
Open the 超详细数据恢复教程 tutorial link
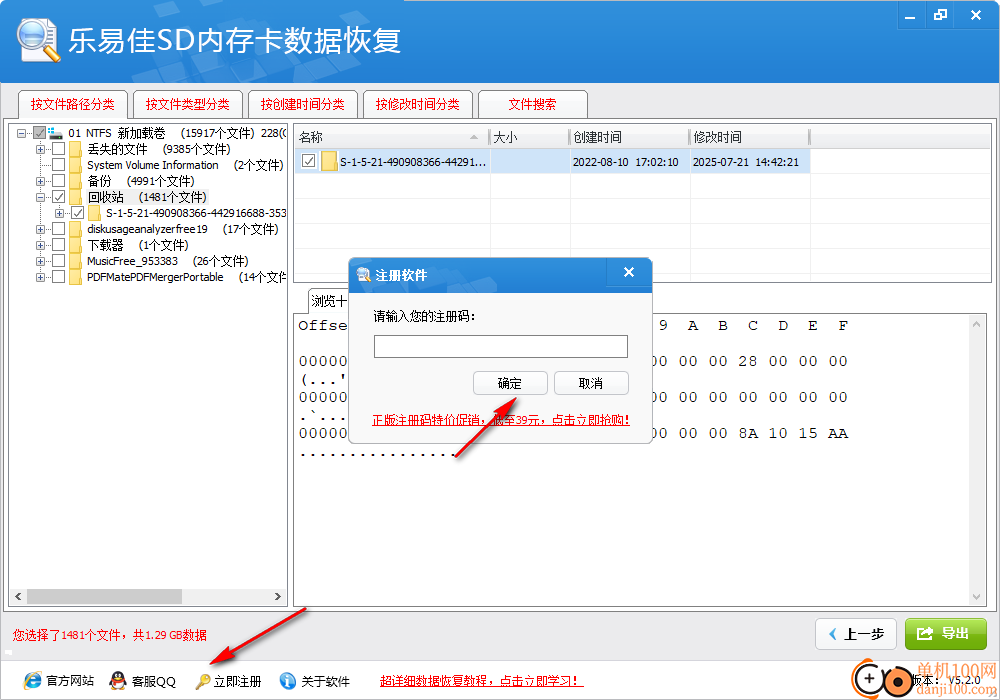(x=482, y=681)
